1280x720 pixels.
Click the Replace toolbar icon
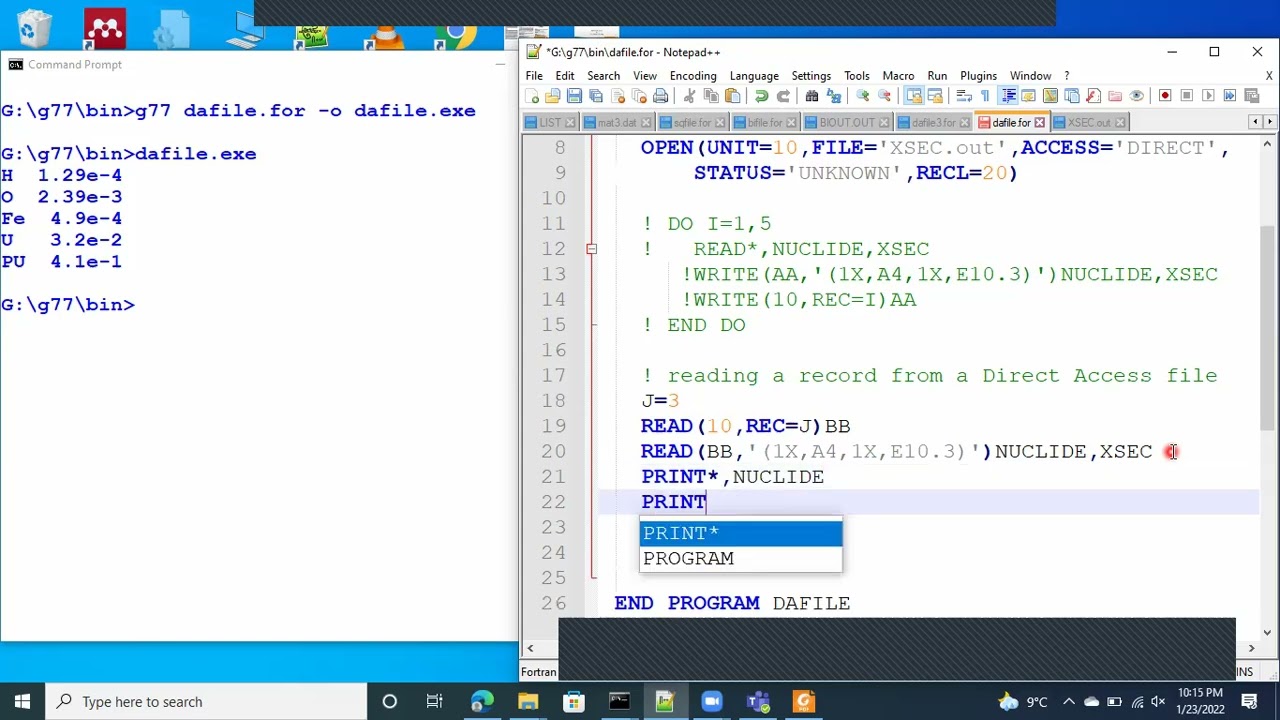coord(833,96)
